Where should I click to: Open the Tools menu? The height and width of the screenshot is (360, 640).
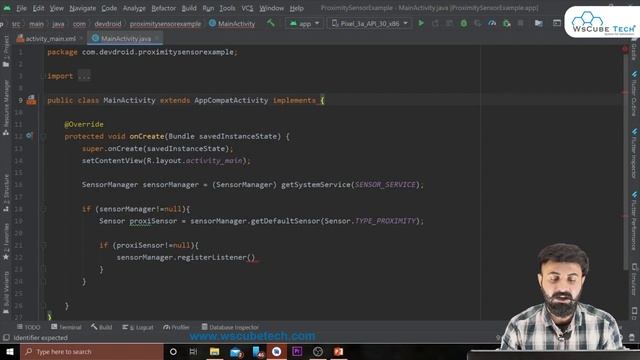coord(227,8)
